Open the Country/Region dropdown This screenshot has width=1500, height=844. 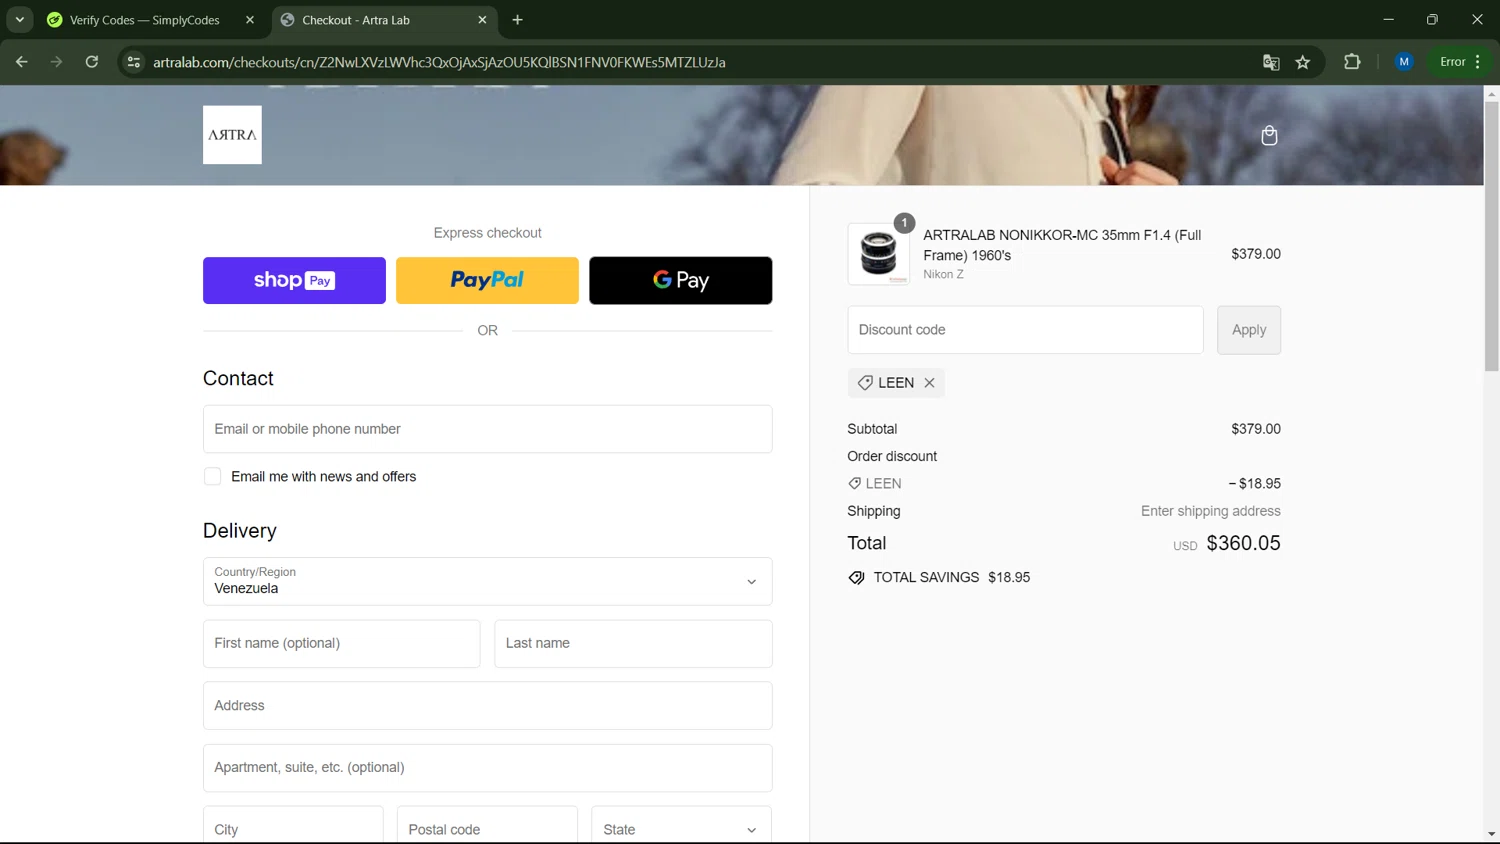(487, 581)
